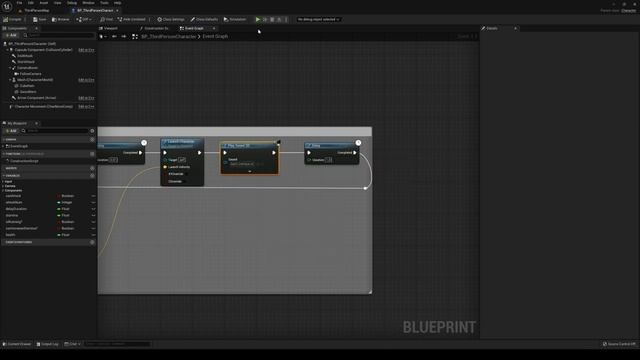Click the console command input field
640x360 pixels.
[117, 344]
